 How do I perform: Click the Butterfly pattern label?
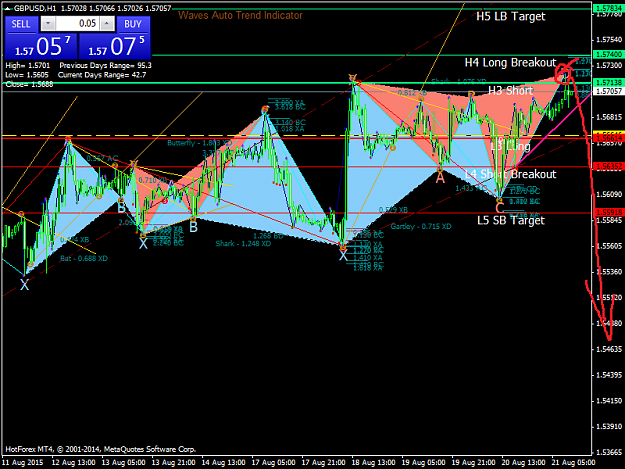[200, 143]
